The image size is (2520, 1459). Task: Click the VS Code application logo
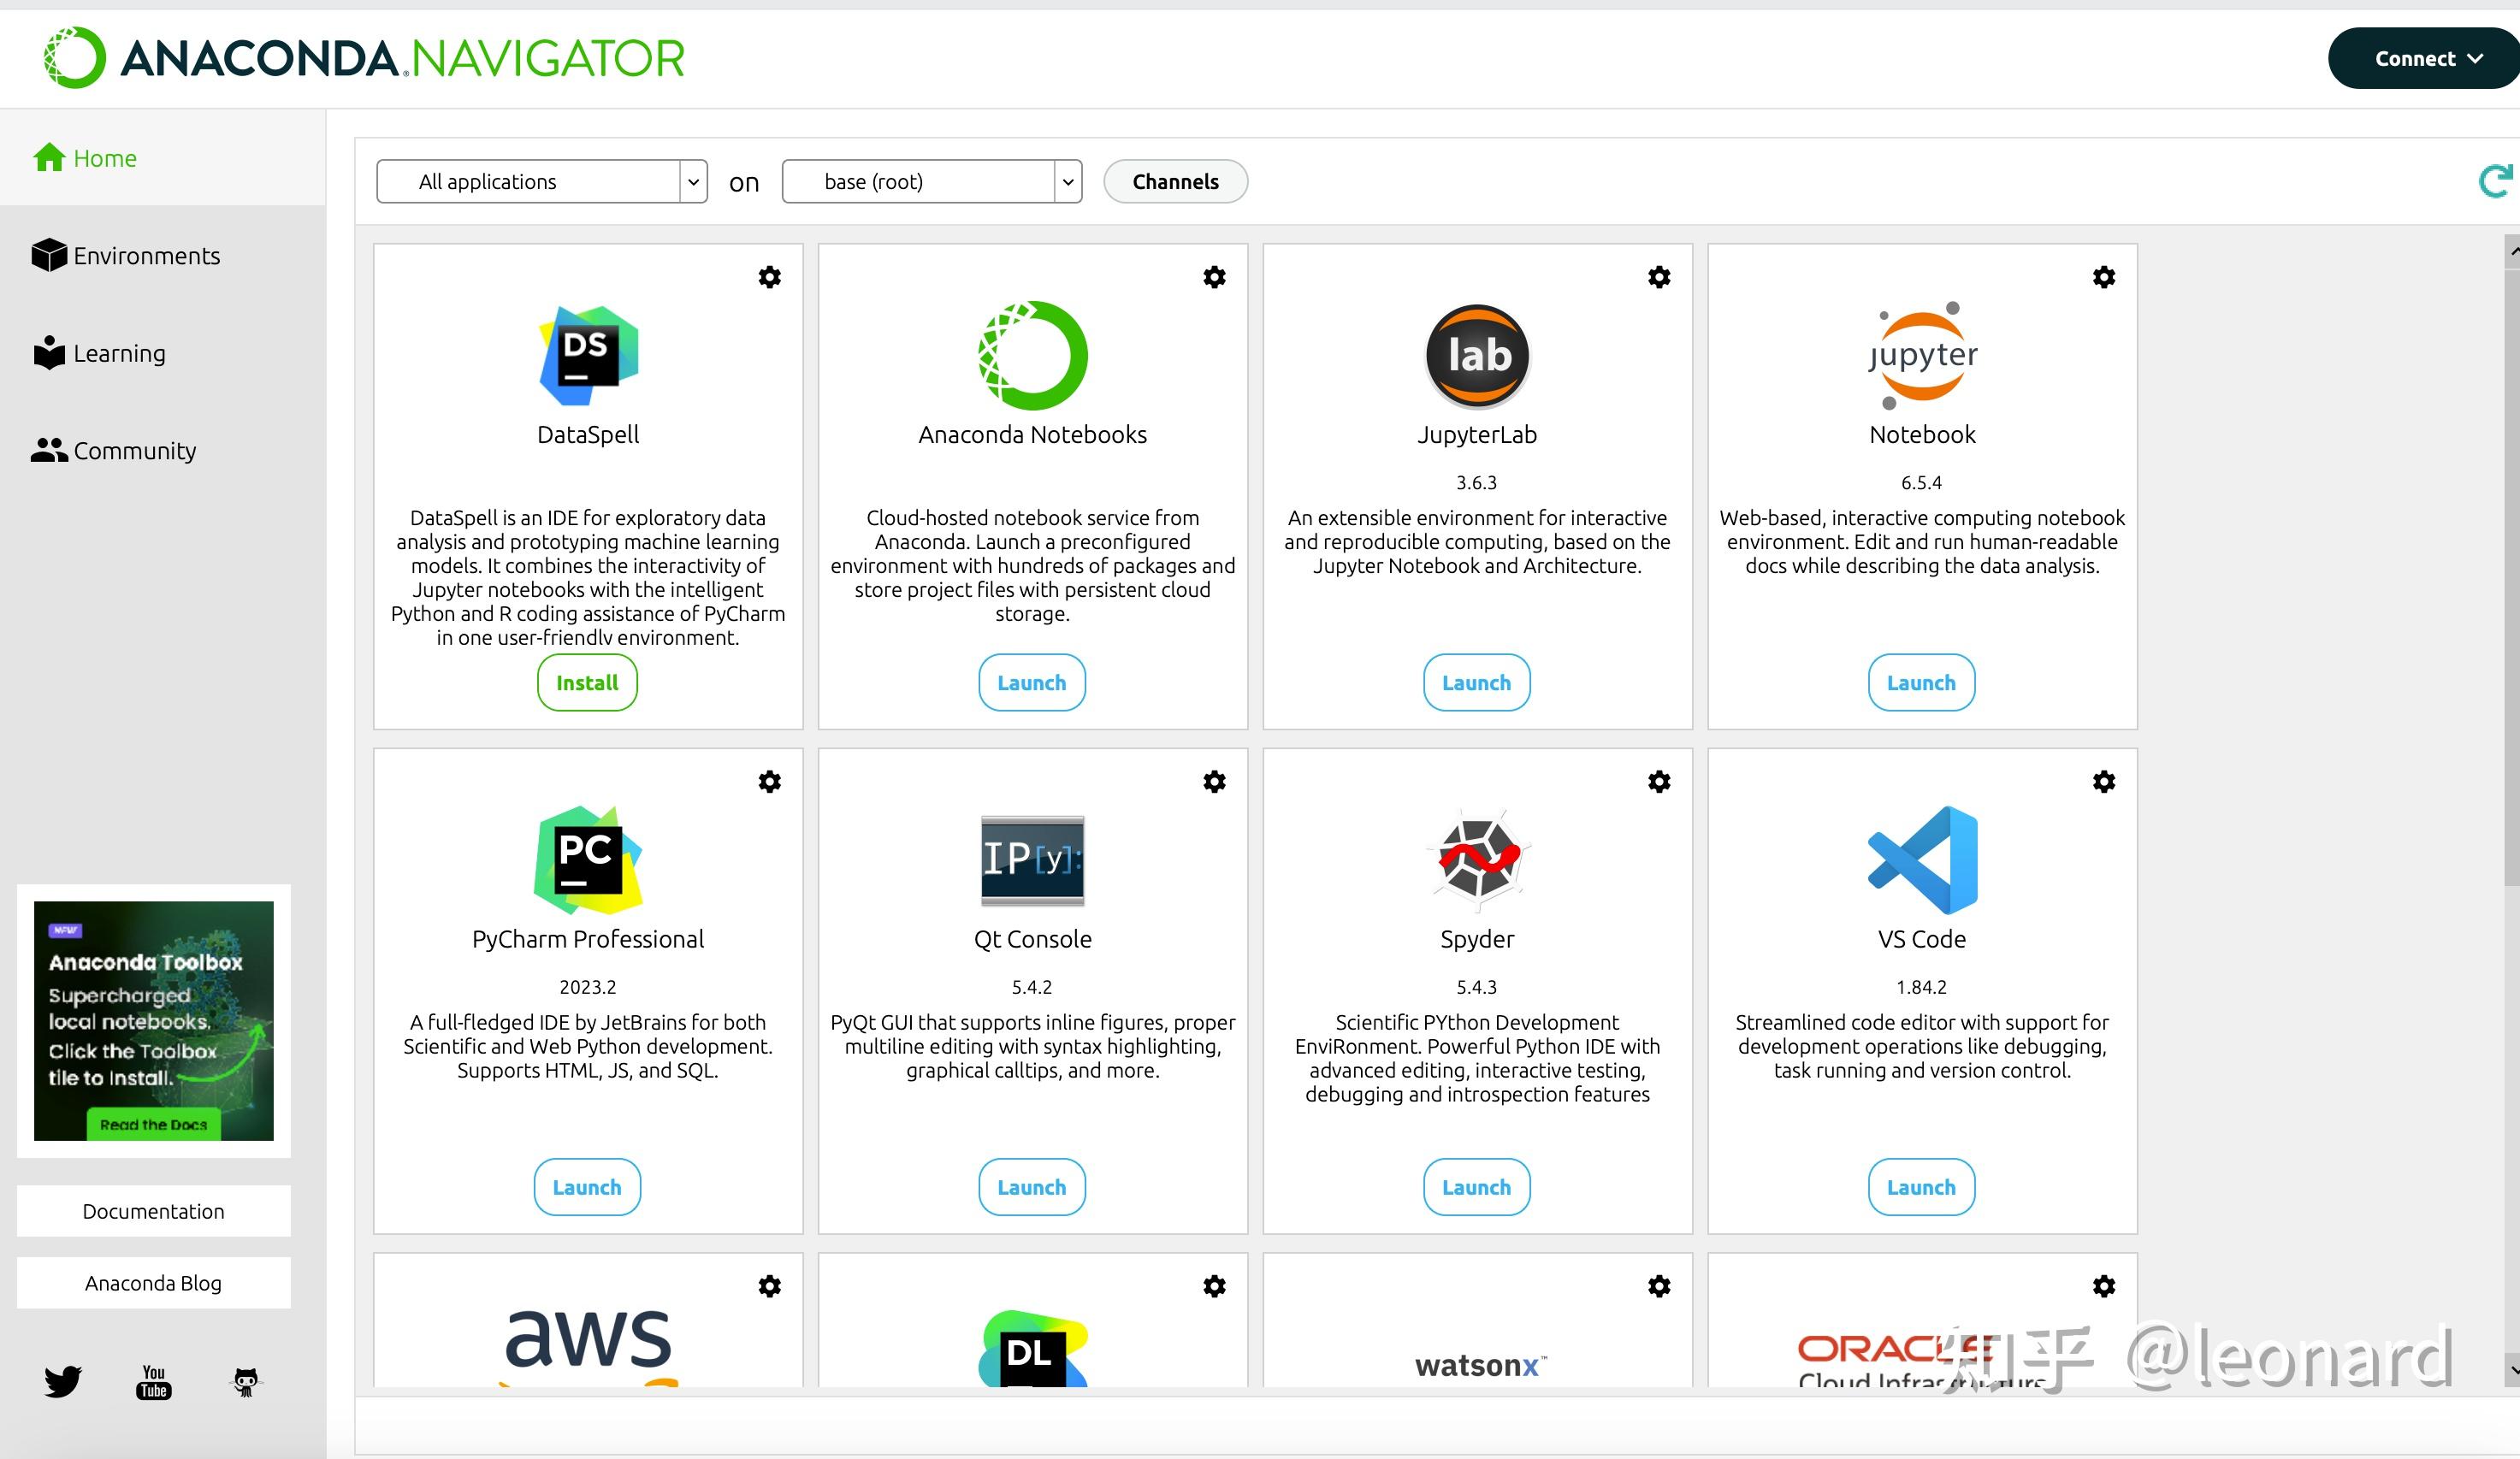pyautogui.click(x=1922, y=860)
